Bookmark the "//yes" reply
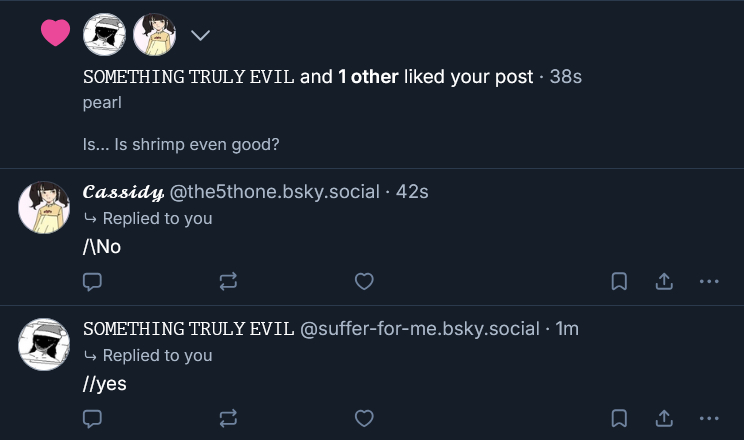Viewport: 744px width, 440px height. coord(619,419)
